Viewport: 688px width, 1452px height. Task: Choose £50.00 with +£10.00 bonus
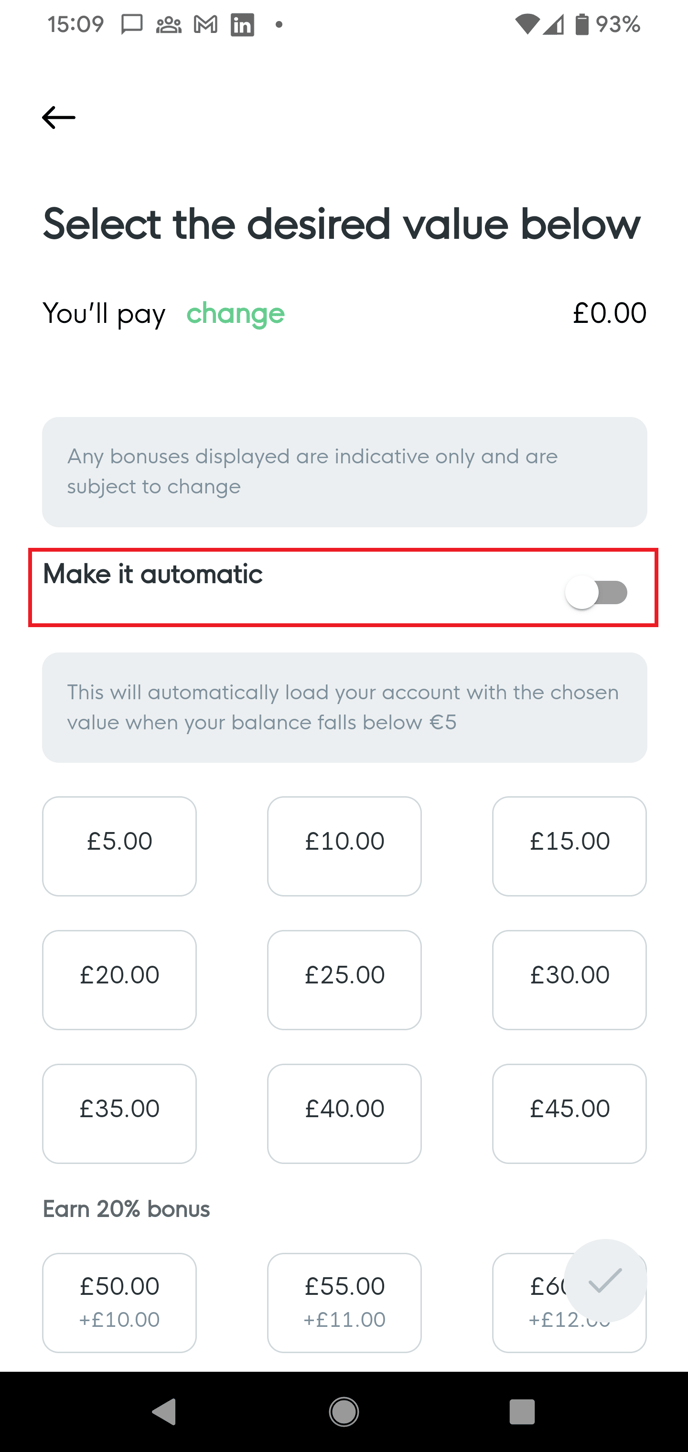(x=119, y=1302)
